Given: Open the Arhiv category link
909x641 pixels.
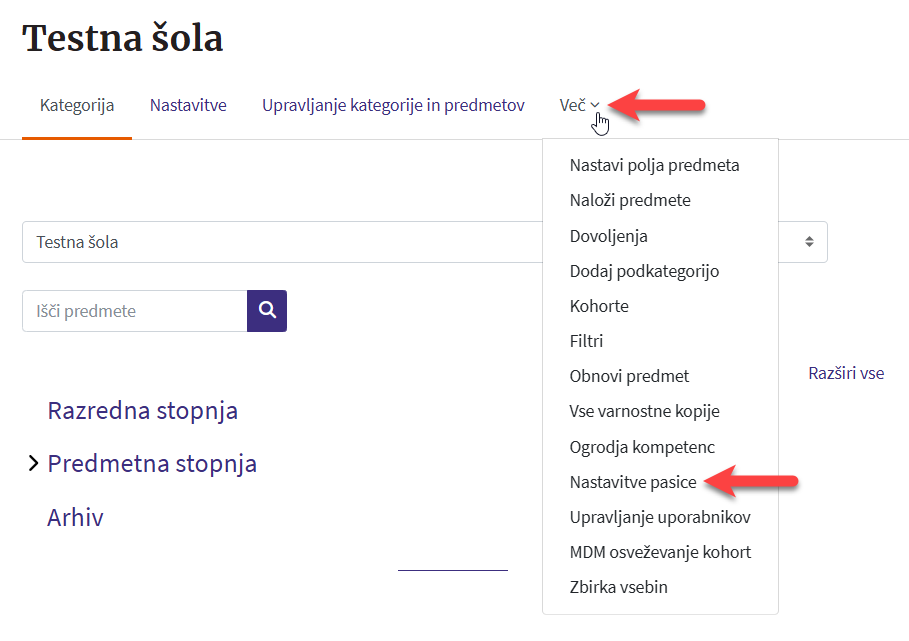Looking at the screenshot, I should [x=76, y=517].
